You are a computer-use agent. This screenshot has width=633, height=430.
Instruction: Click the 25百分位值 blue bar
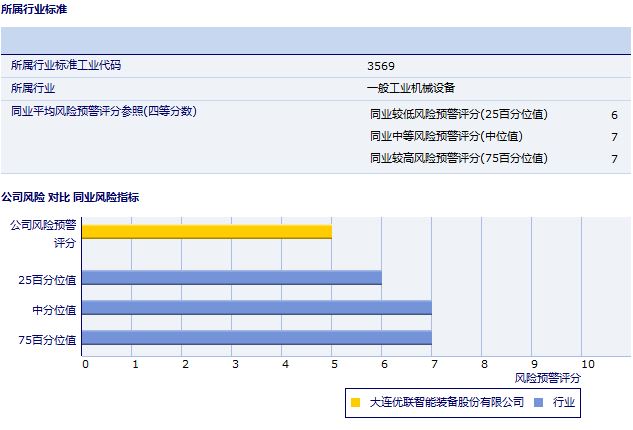click(232, 278)
